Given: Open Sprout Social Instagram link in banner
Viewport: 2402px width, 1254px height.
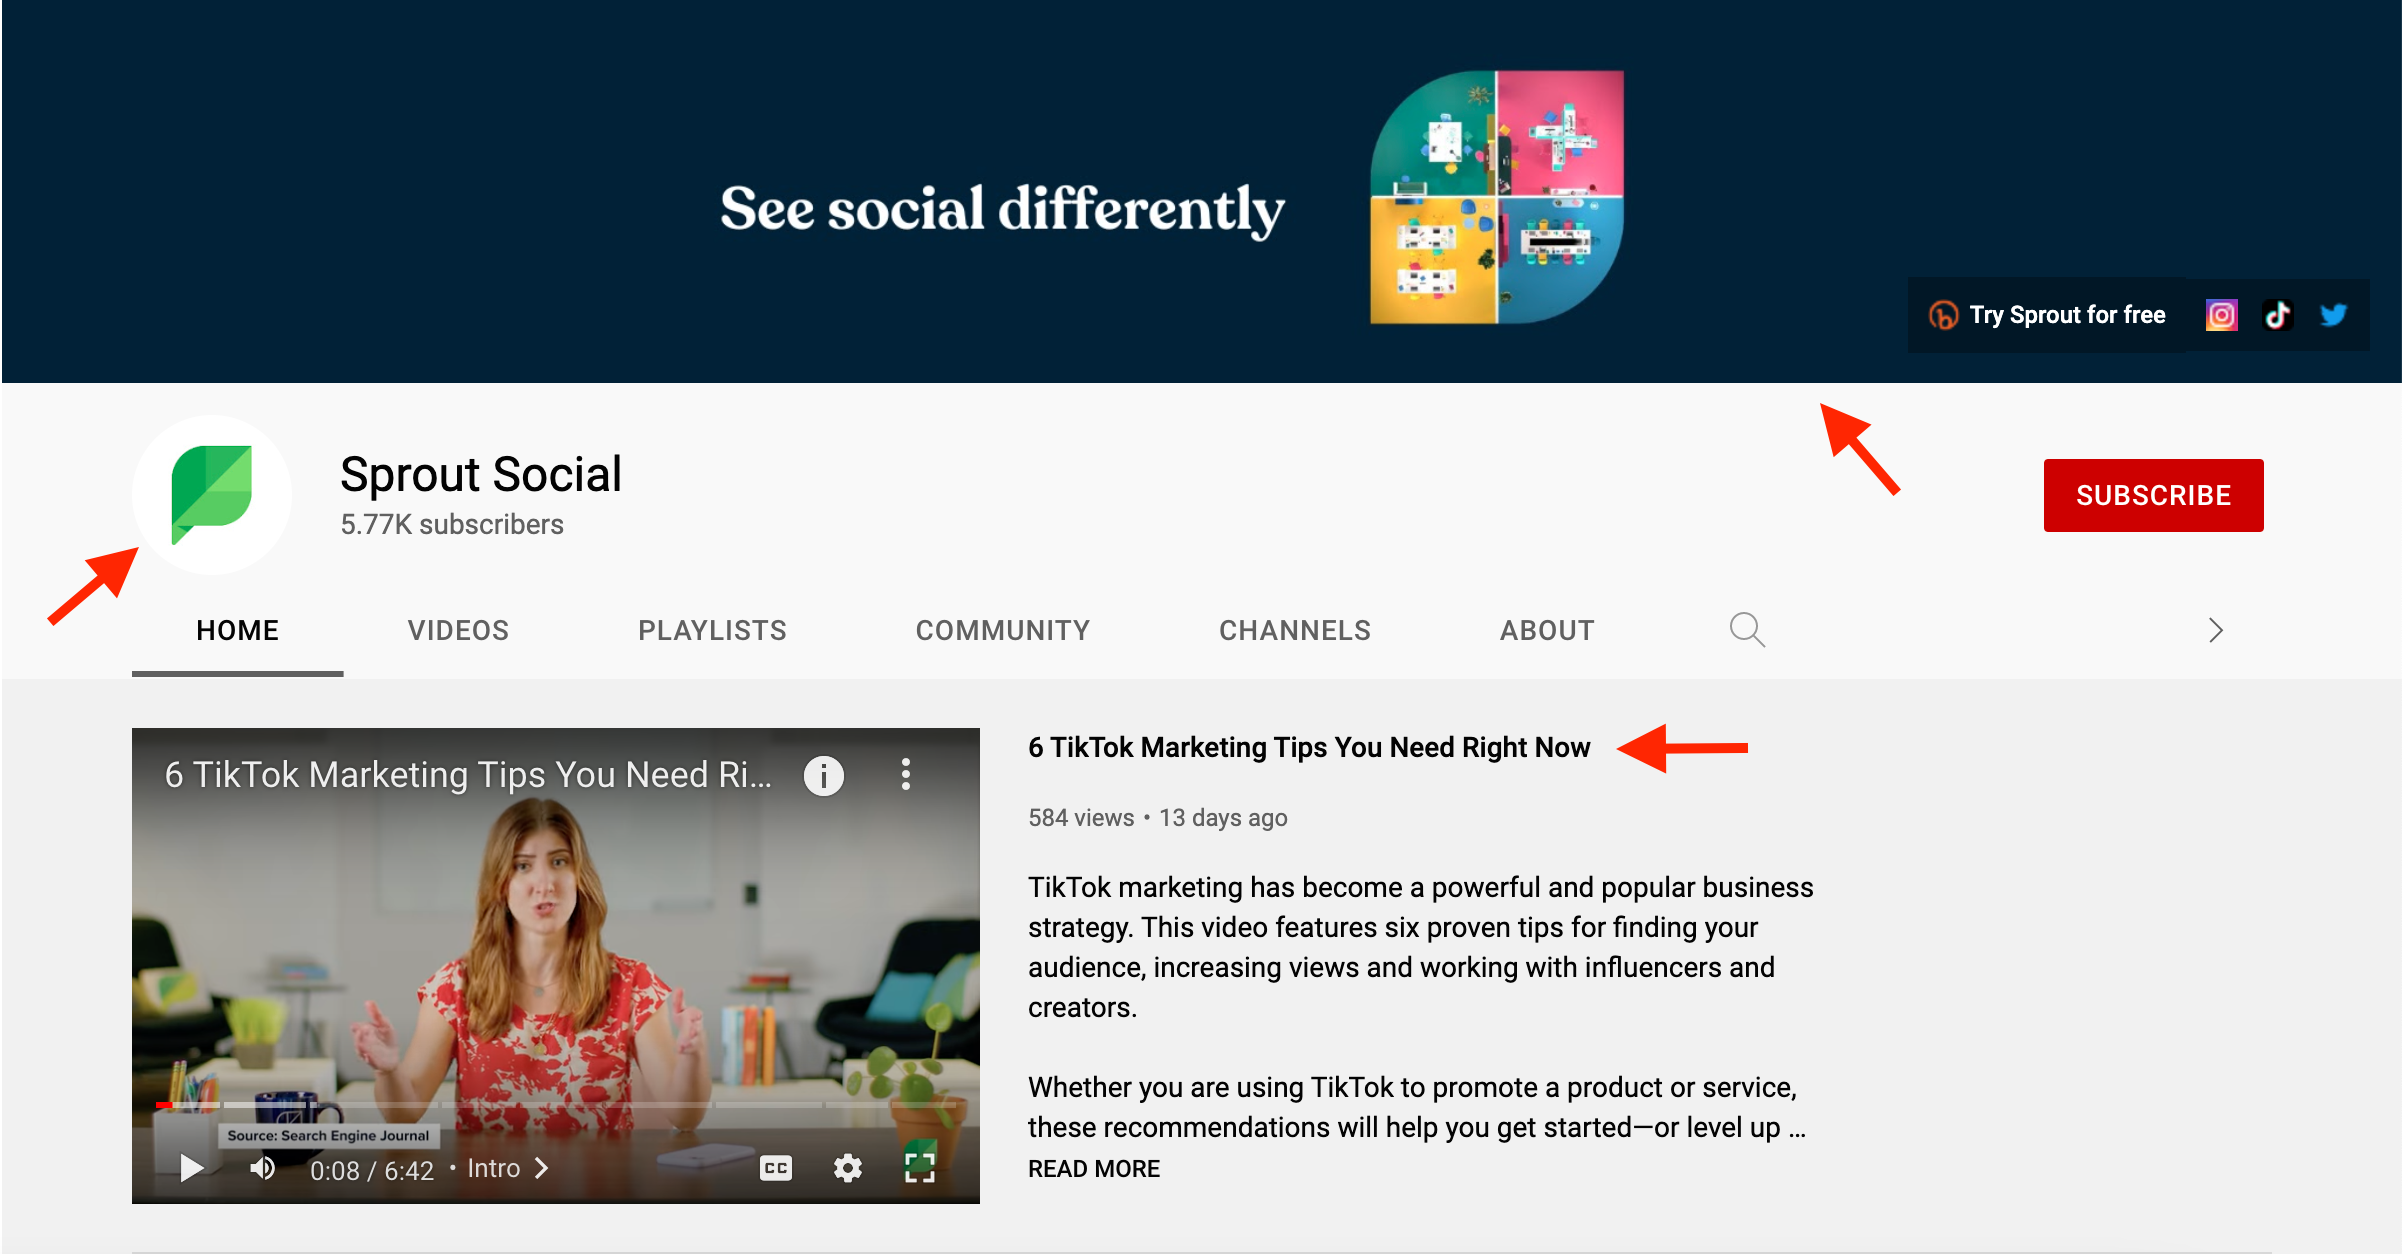Looking at the screenshot, I should click(2221, 315).
